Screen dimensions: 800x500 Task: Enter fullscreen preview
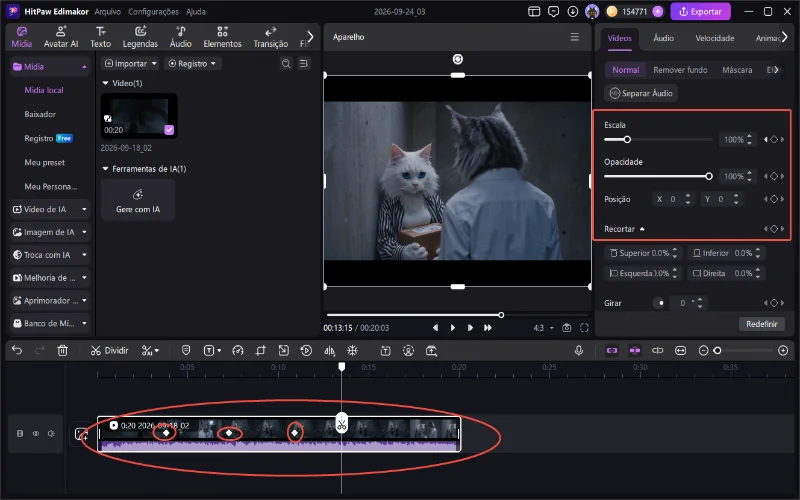click(584, 328)
